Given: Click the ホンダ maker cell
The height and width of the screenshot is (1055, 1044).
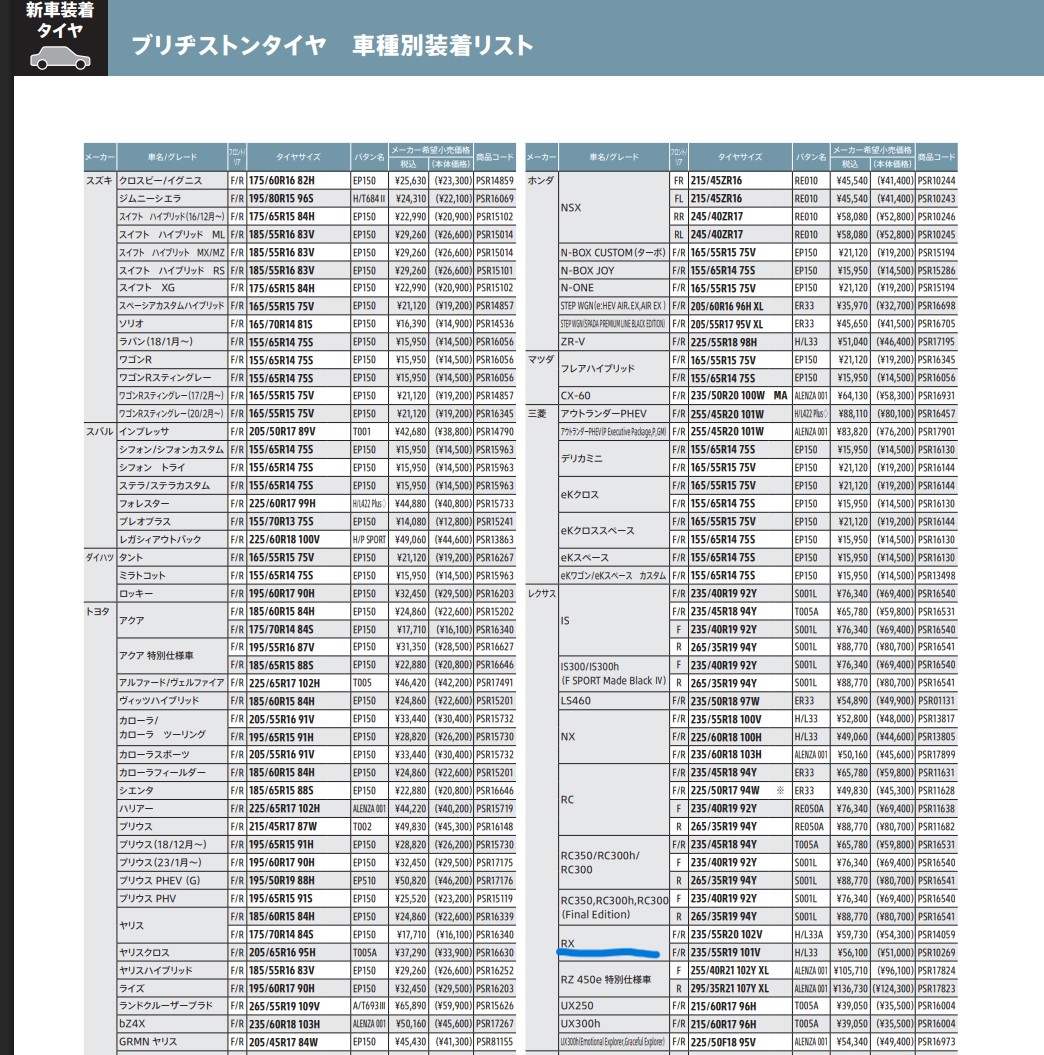Looking at the screenshot, I should 541,180.
